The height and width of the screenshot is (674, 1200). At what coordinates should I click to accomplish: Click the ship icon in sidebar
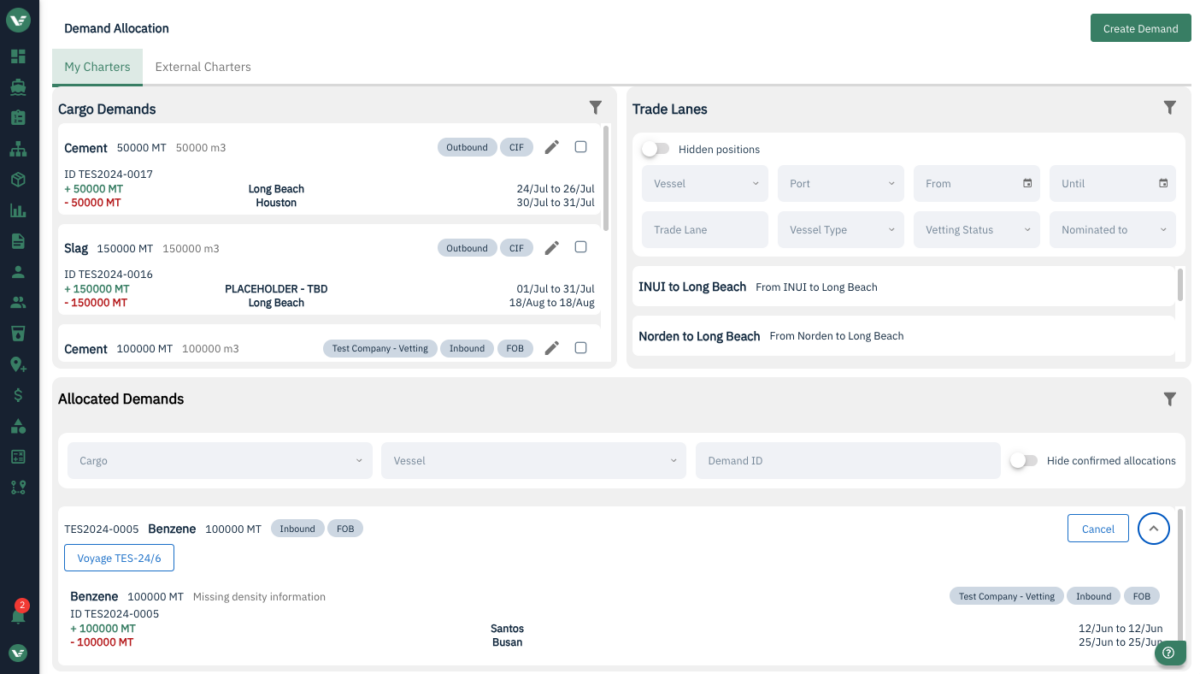click(x=18, y=86)
